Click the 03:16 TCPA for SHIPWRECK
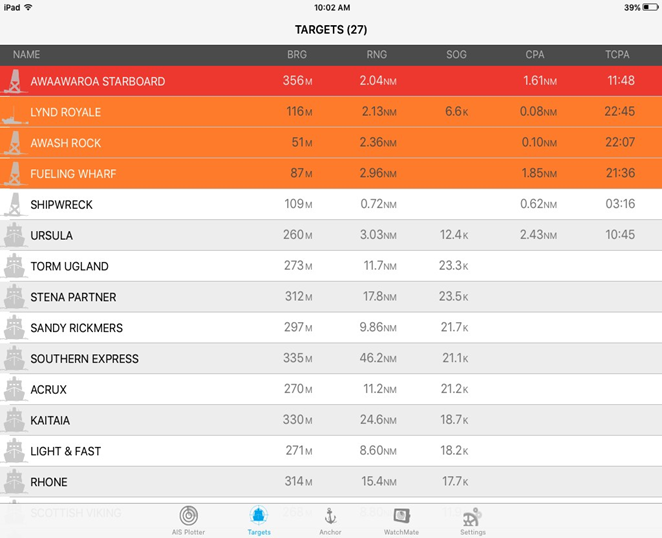This screenshot has width=662, height=538. tap(620, 204)
